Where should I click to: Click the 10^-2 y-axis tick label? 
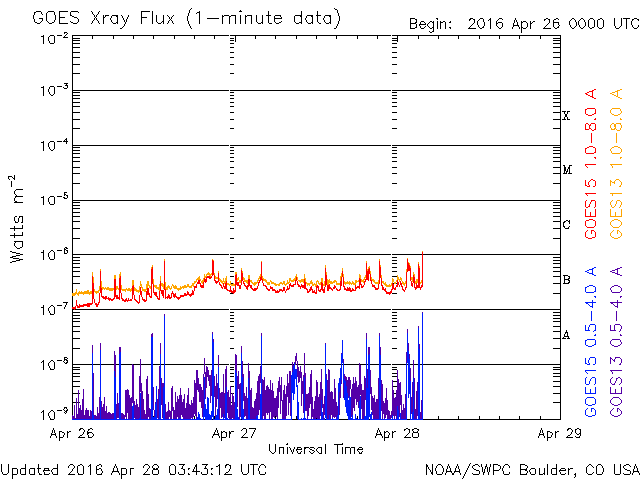coord(55,40)
